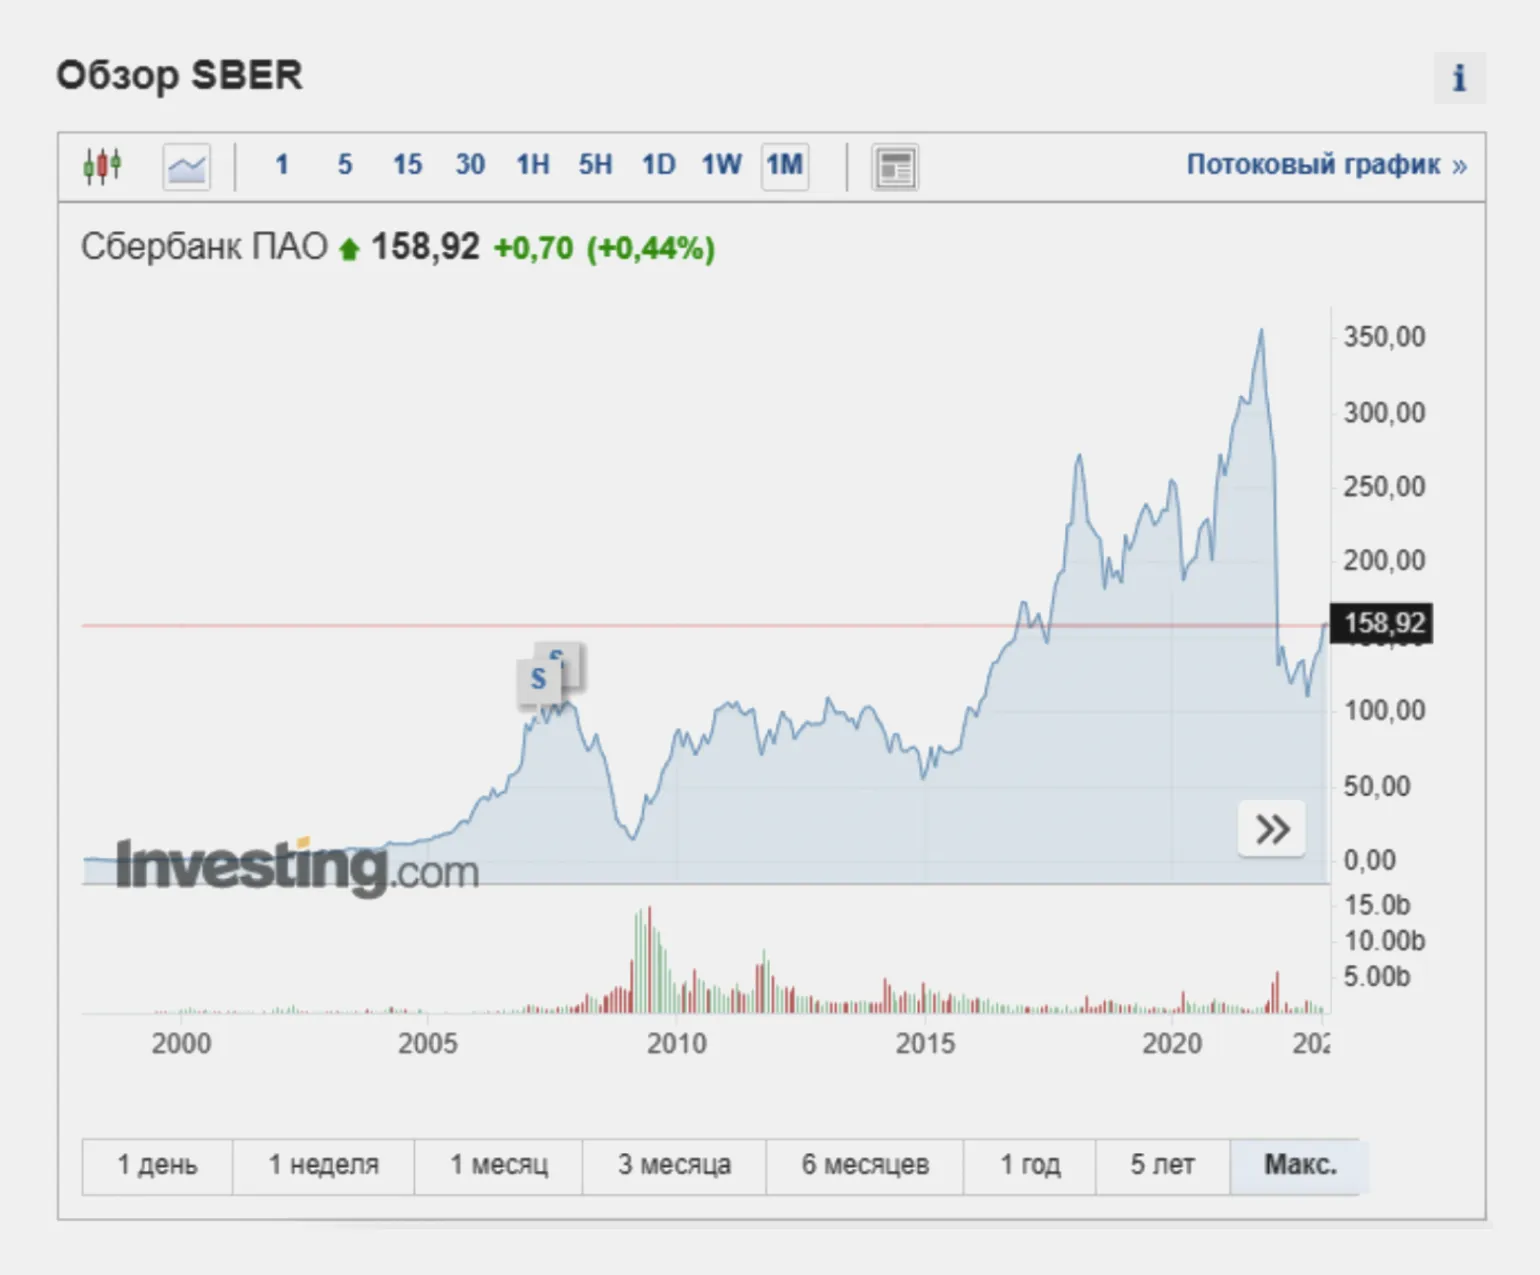Select the 1M chart interval
This screenshot has height=1275, width=1540.
tap(784, 165)
